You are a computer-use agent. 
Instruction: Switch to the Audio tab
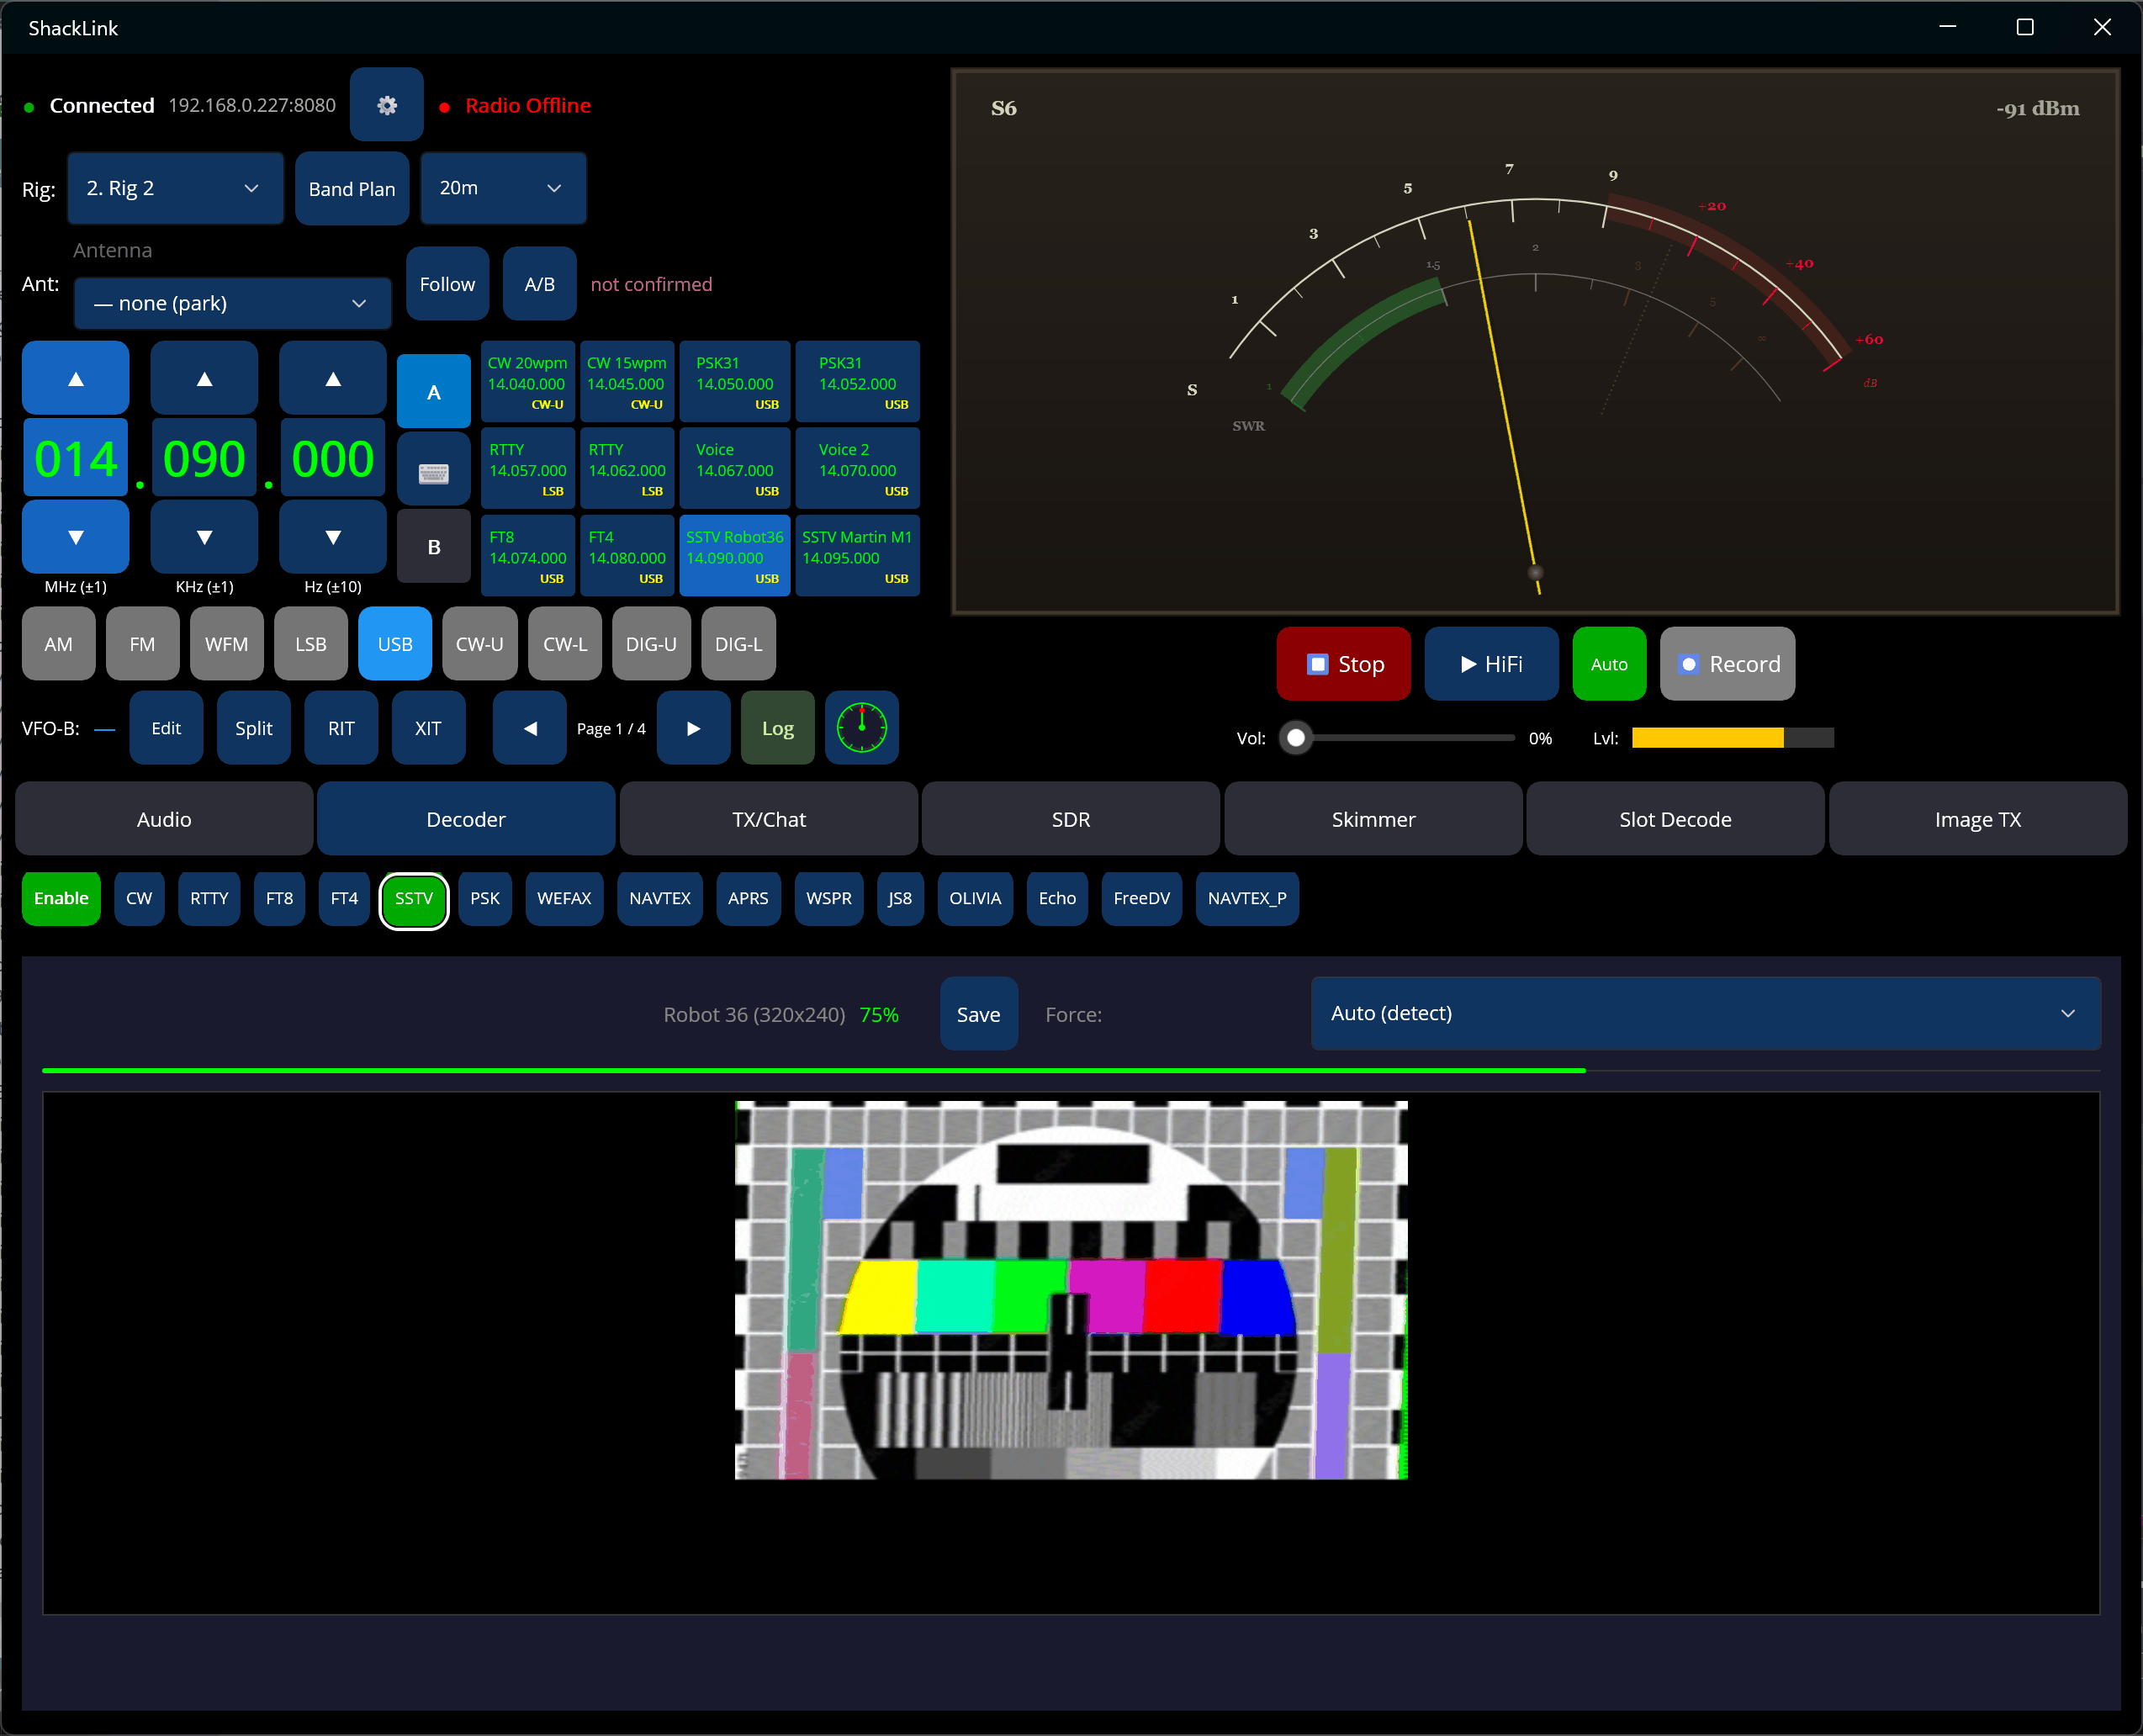click(164, 819)
